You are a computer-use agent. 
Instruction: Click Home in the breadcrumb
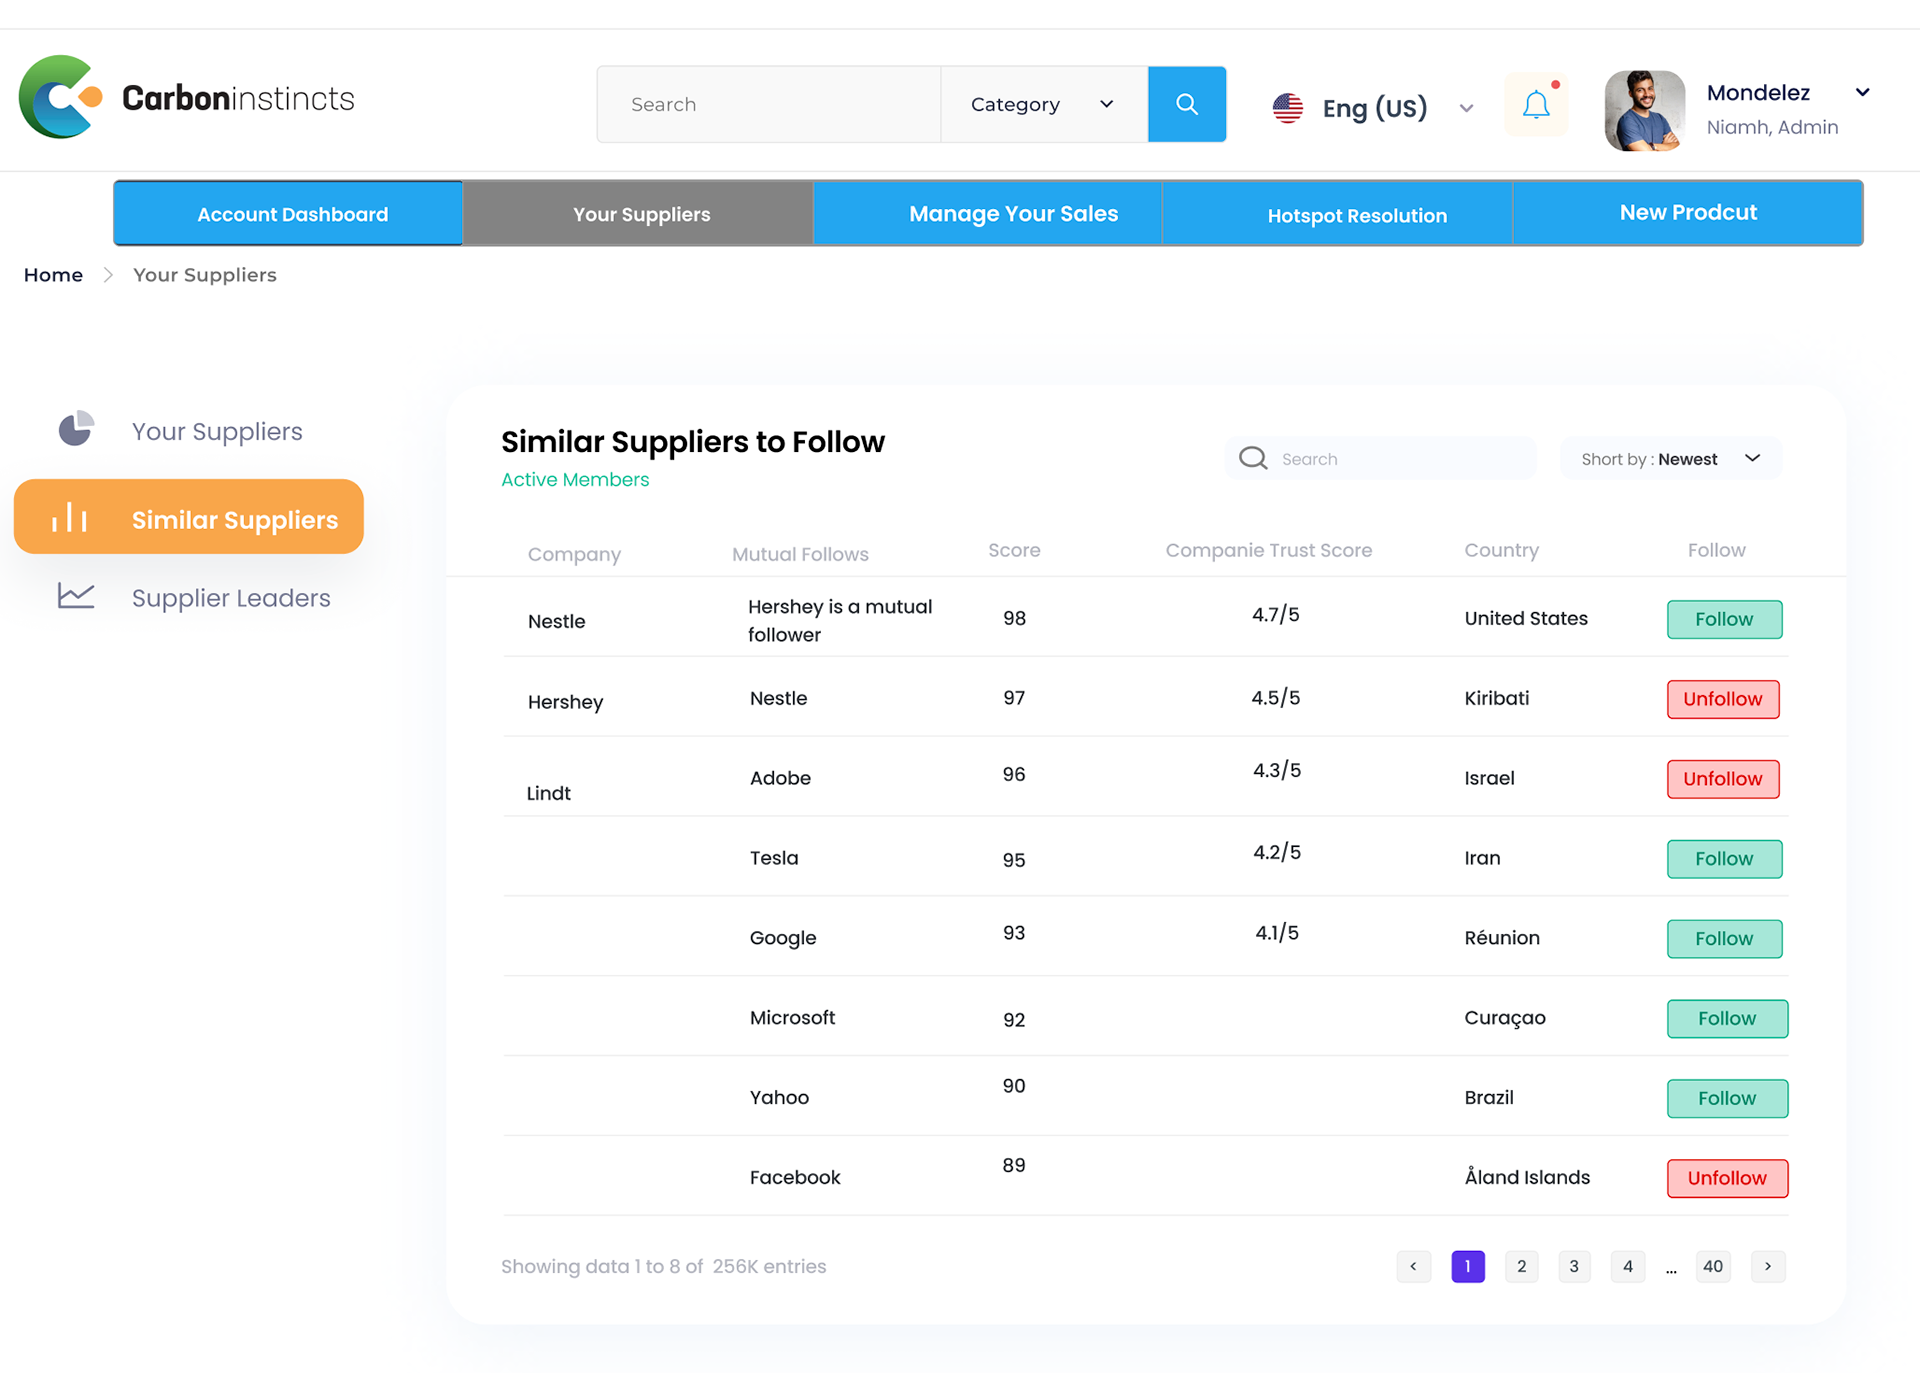[x=53, y=275]
